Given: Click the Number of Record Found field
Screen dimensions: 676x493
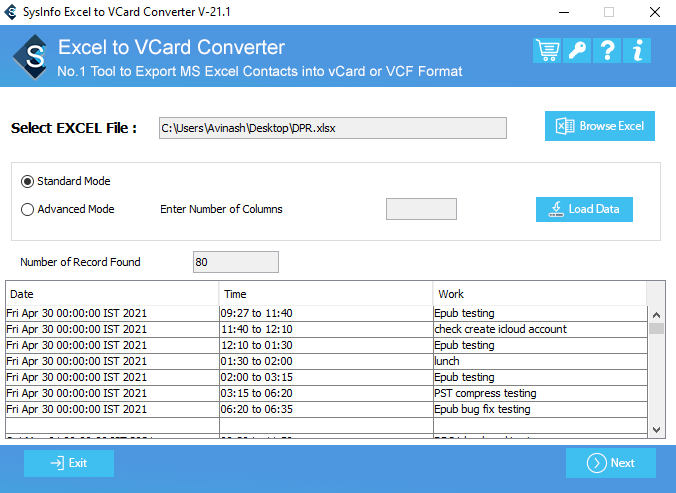Looking at the screenshot, I should point(236,262).
